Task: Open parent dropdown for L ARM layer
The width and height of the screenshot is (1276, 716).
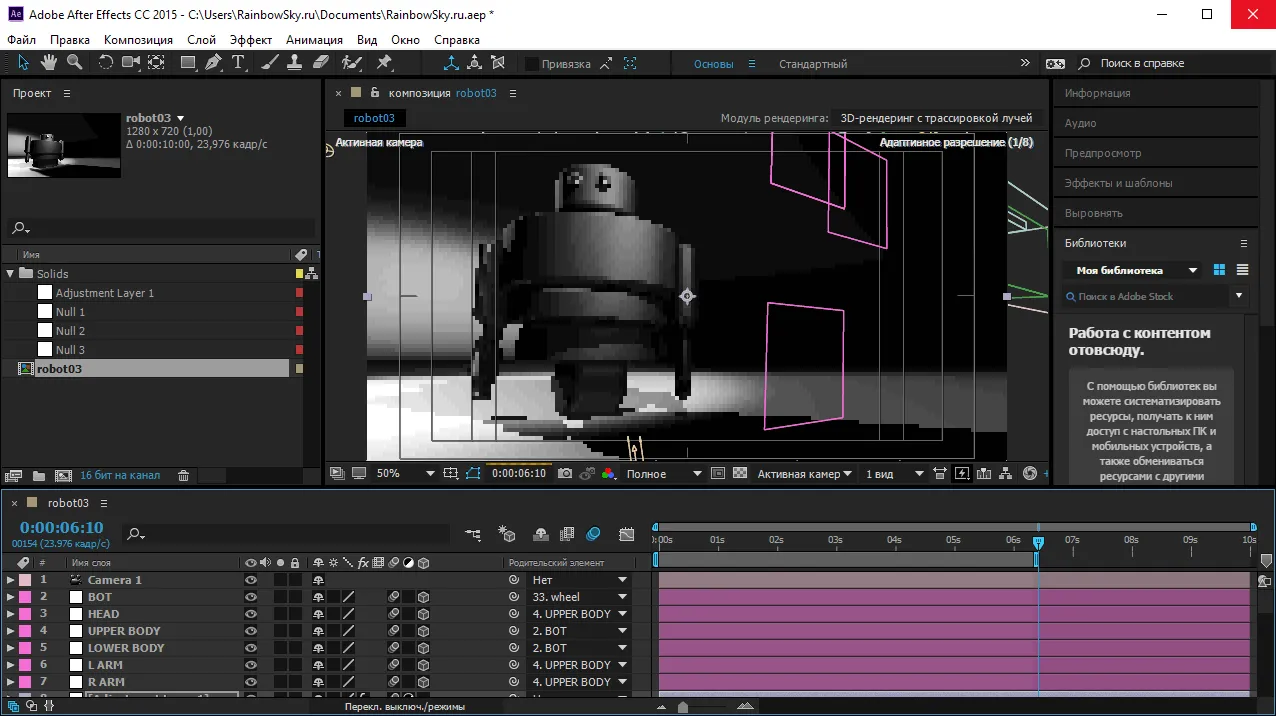Action: 622,665
